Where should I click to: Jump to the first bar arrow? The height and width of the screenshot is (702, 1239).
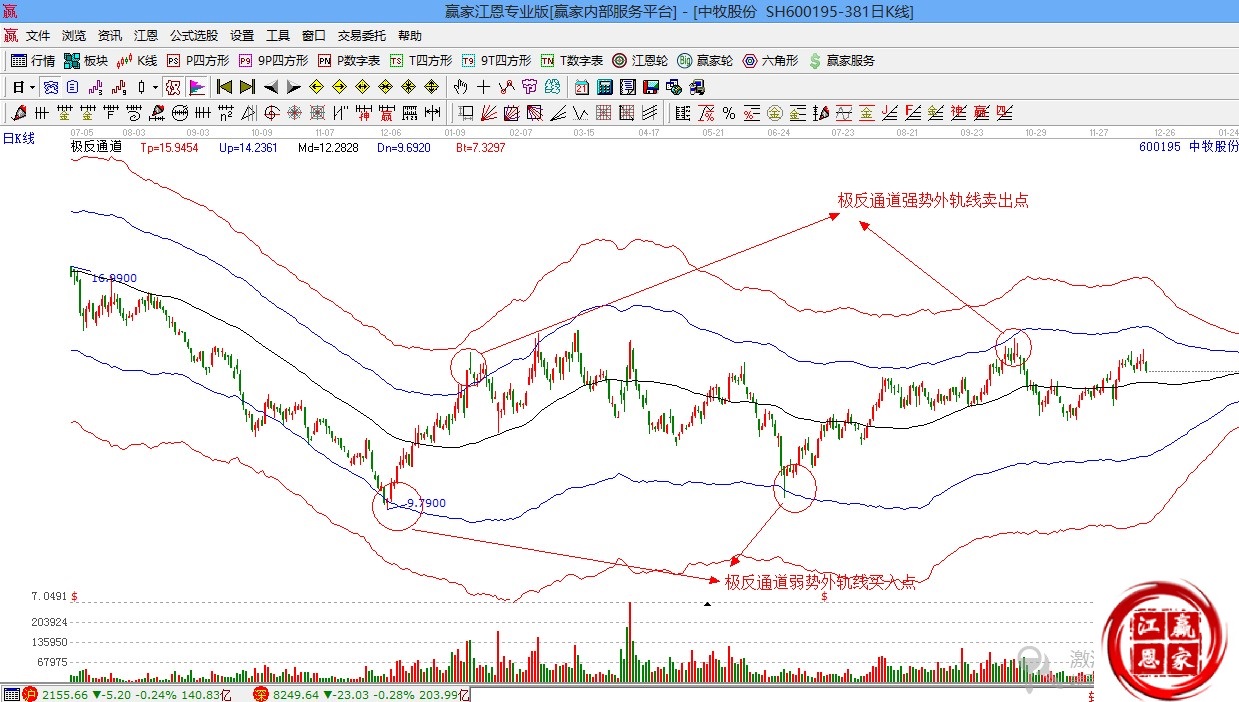coord(224,87)
